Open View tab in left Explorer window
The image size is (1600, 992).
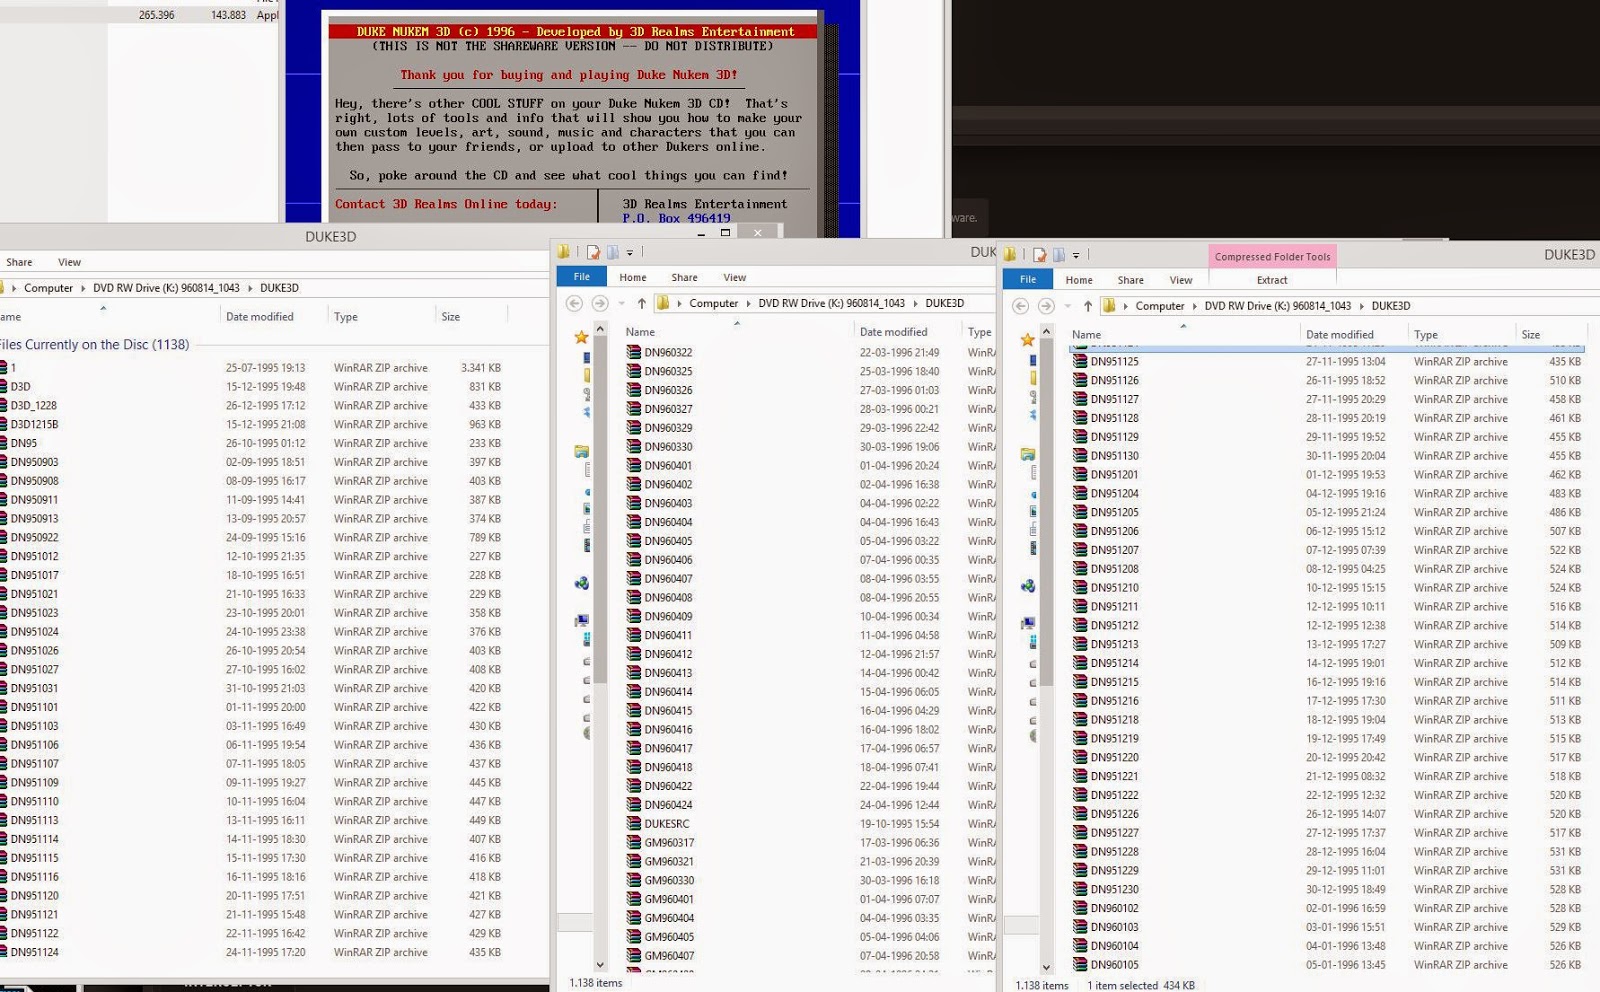[x=69, y=262]
